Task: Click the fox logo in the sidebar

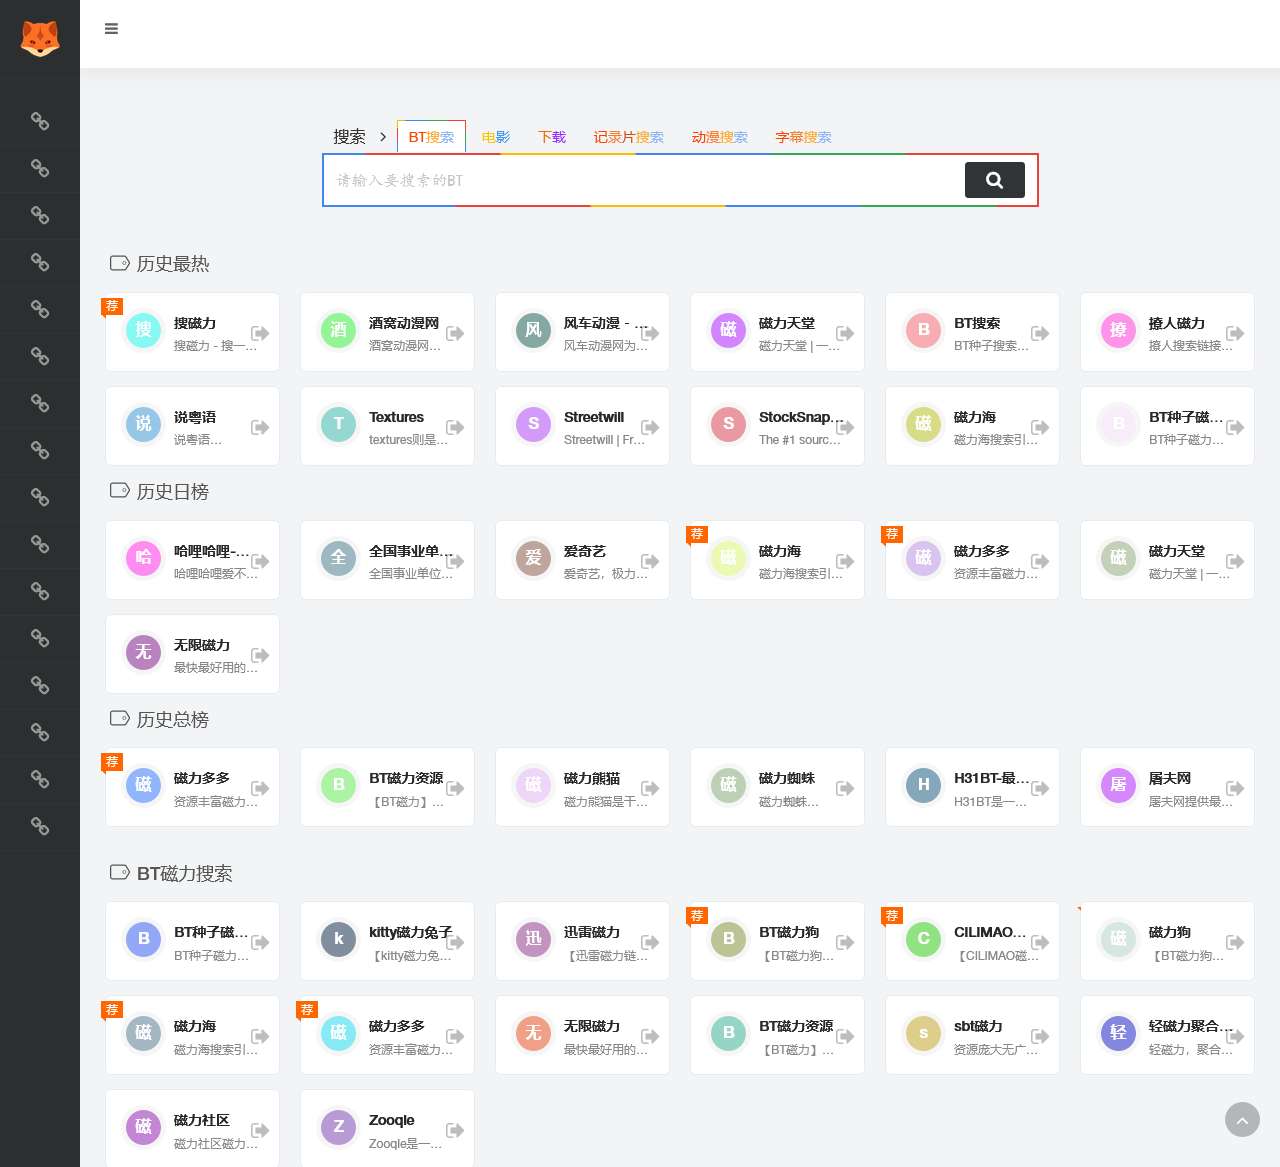Action: (x=40, y=38)
